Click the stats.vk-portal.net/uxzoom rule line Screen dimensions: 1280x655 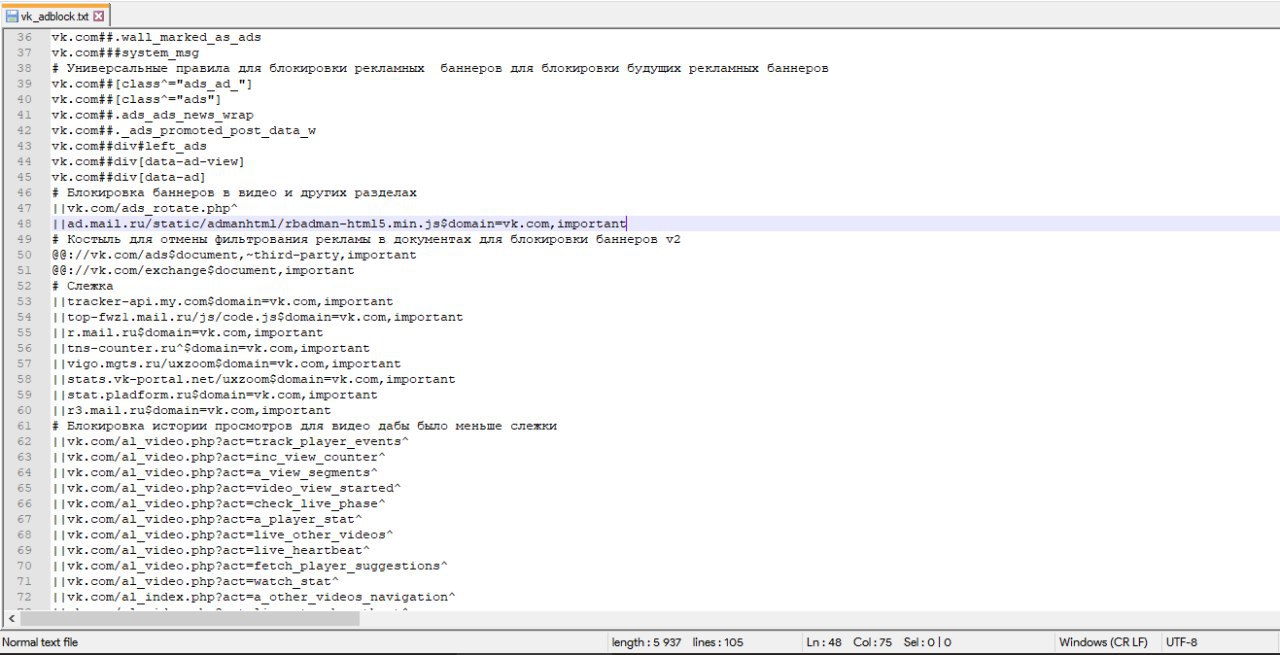[253, 379]
